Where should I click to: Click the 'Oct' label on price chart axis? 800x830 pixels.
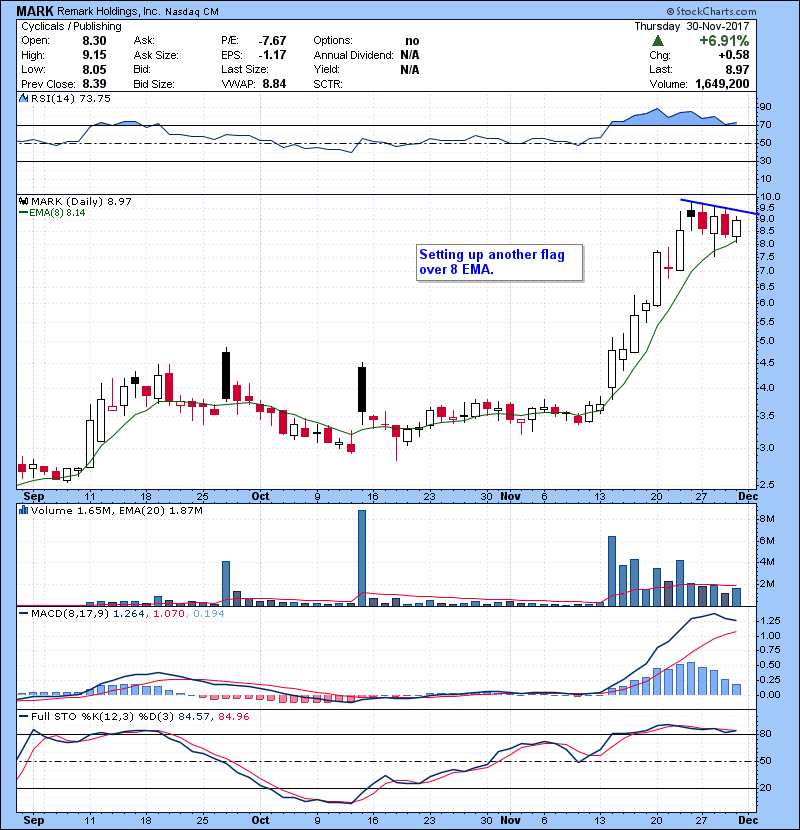click(260, 496)
